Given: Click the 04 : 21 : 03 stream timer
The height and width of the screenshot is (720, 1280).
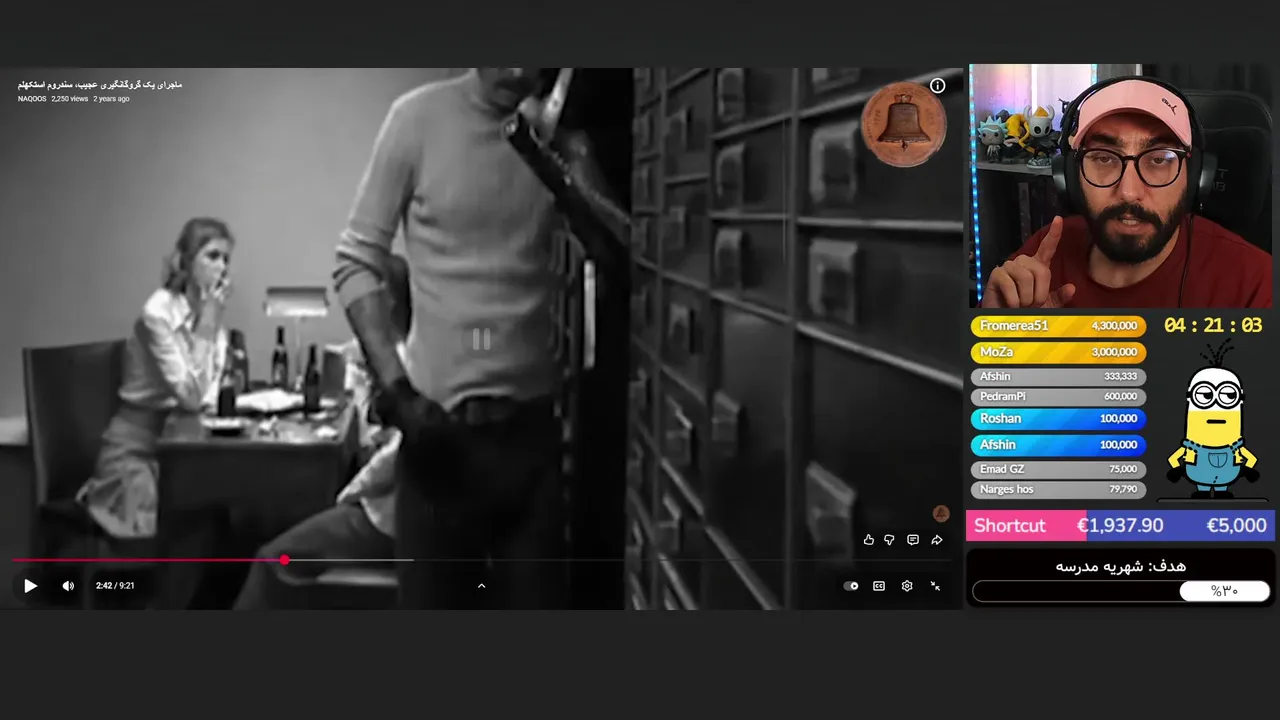Looking at the screenshot, I should pyautogui.click(x=1213, y=326).
